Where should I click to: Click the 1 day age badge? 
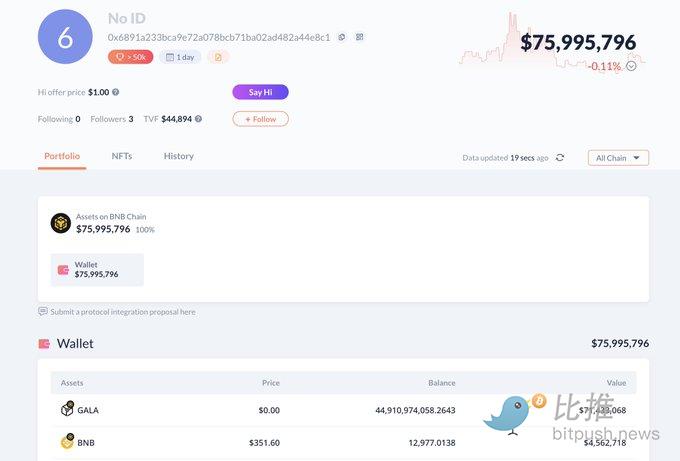[x=180, y=57]
